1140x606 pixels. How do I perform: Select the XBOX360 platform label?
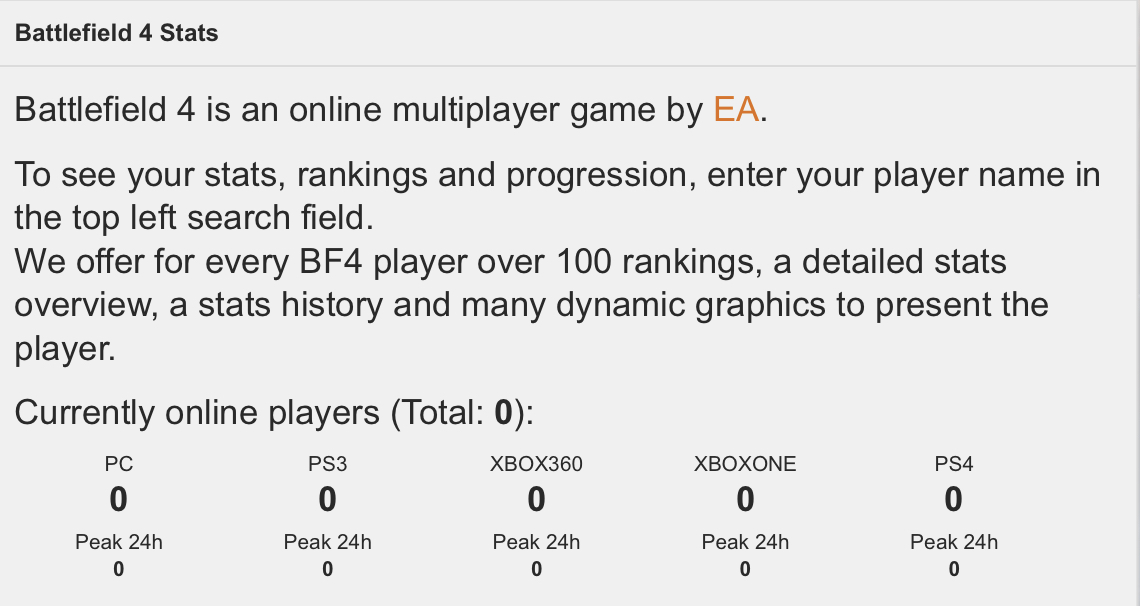[536, 464]
